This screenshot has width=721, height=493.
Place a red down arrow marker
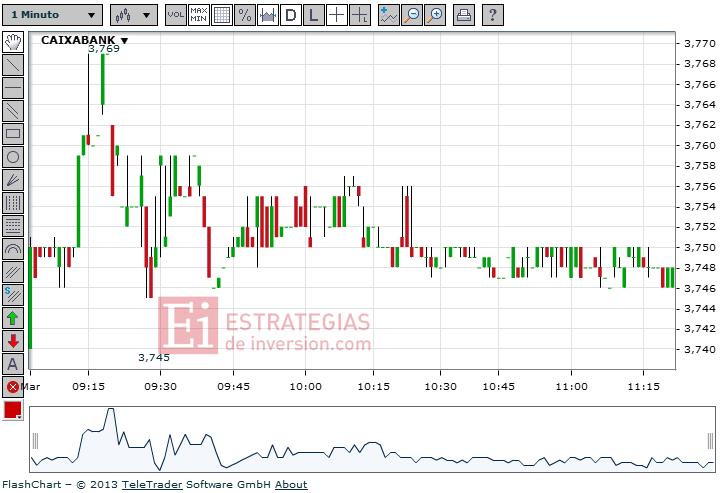13,341
